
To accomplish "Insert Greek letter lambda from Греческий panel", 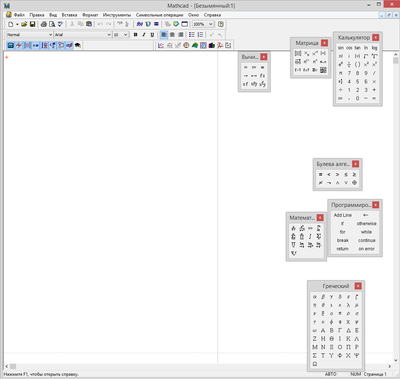I will [348, 305].
